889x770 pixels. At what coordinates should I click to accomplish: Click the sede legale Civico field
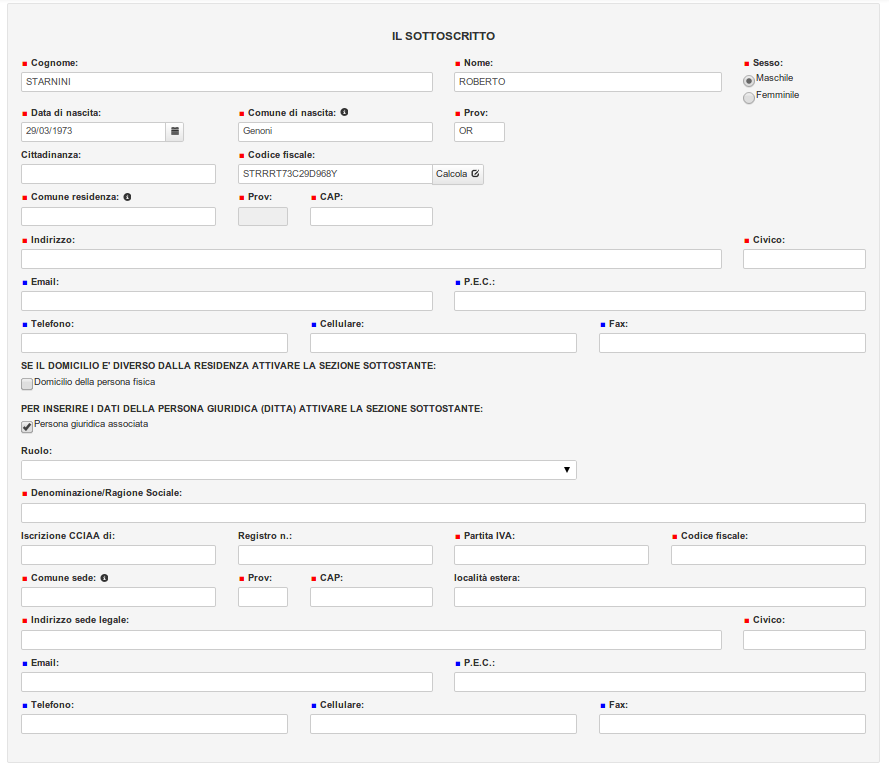805,640
